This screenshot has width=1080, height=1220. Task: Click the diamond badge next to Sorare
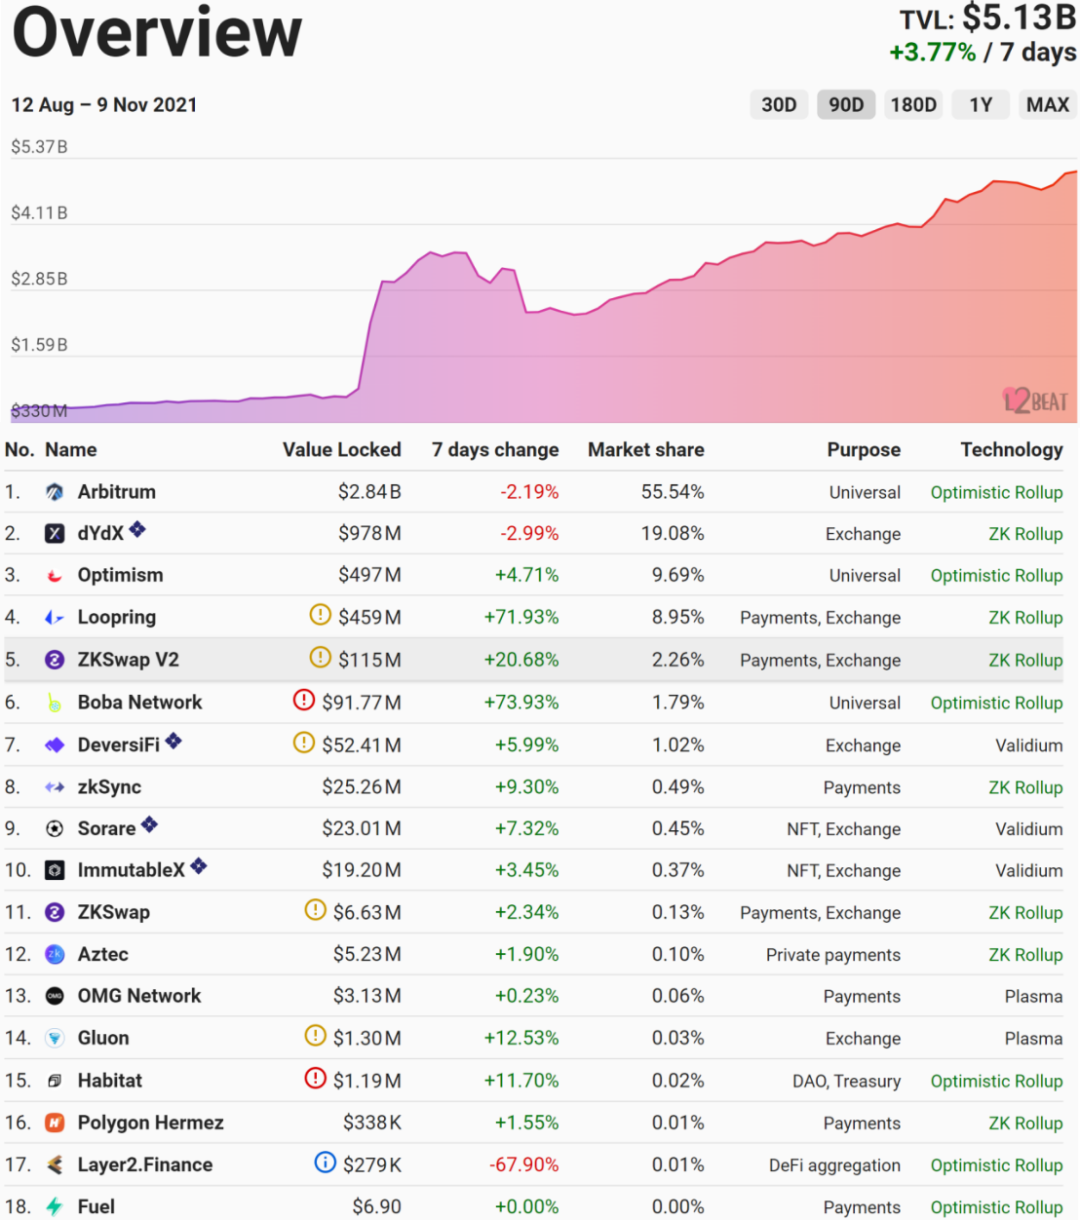pos(149,824)
